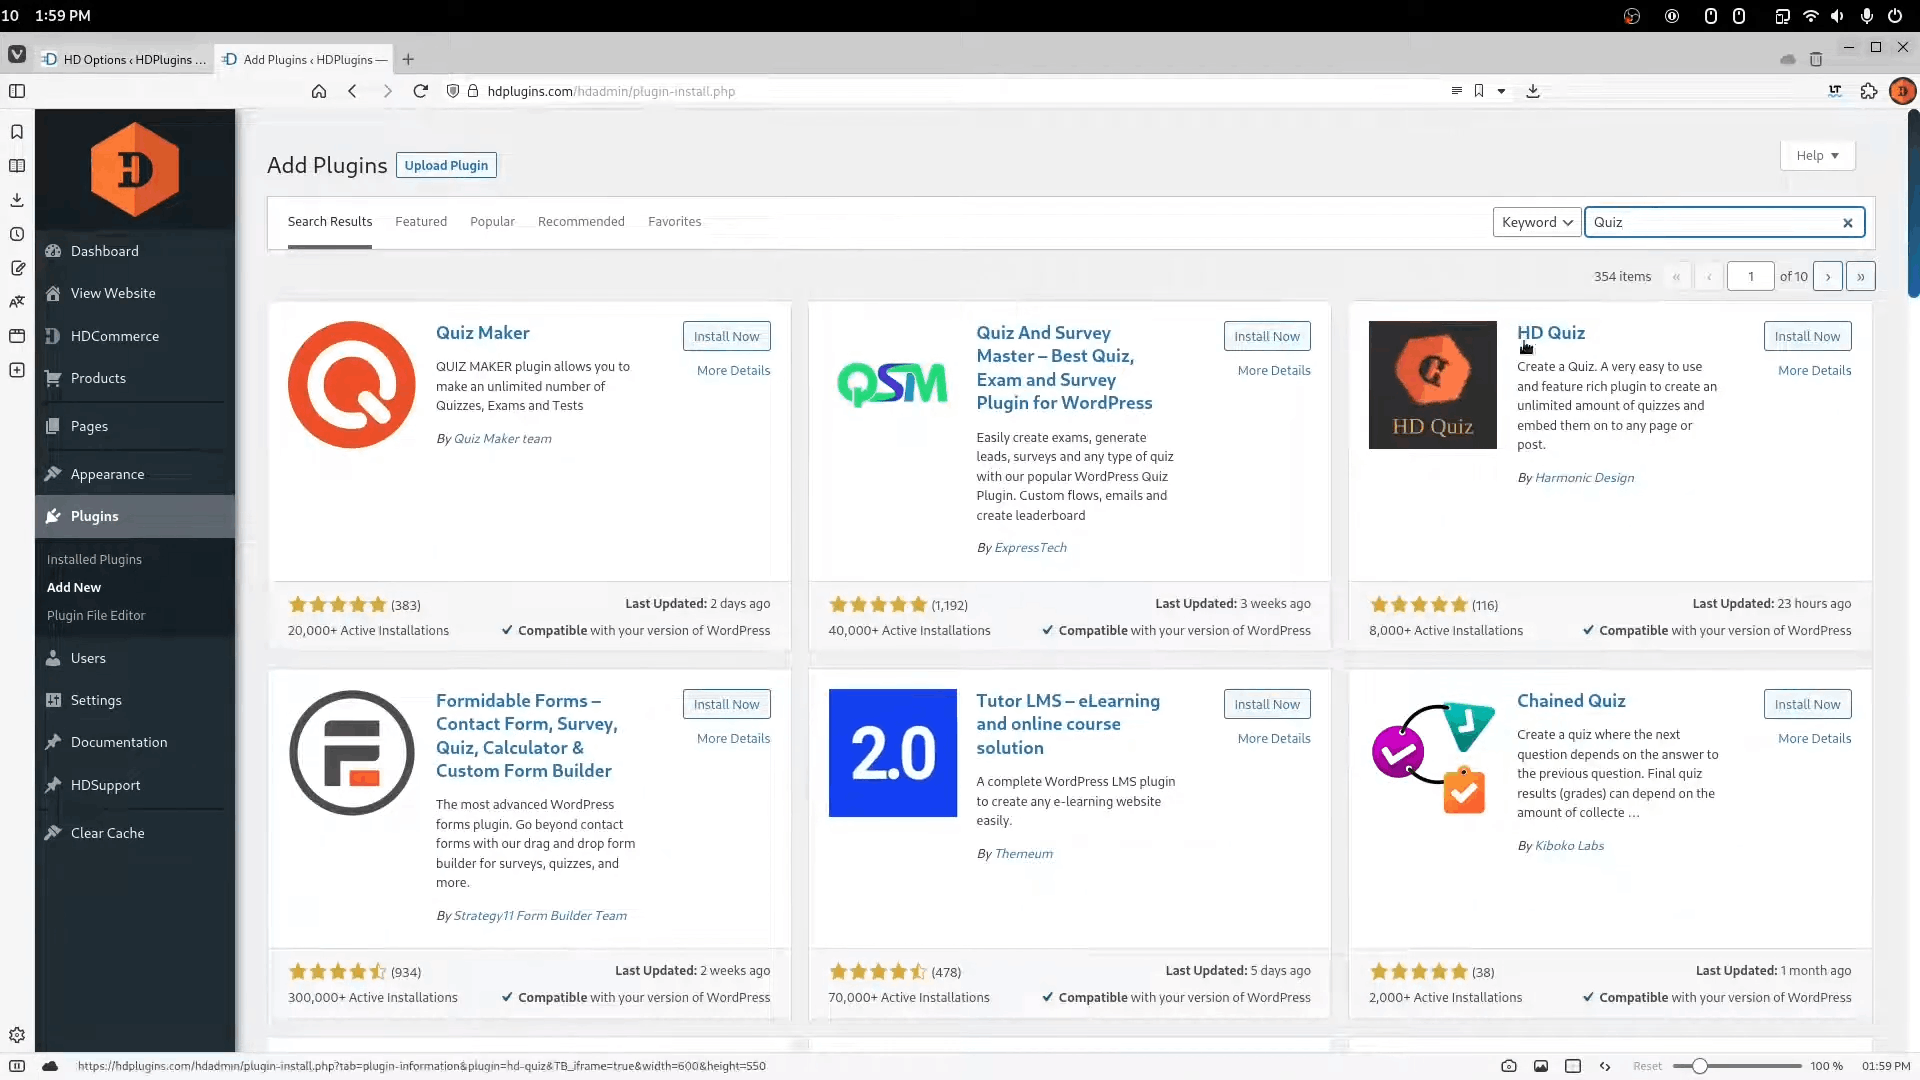Click the HD Quiz plugin thumbnail
Screen dimensions: 1920x1080
(1432, 385)
